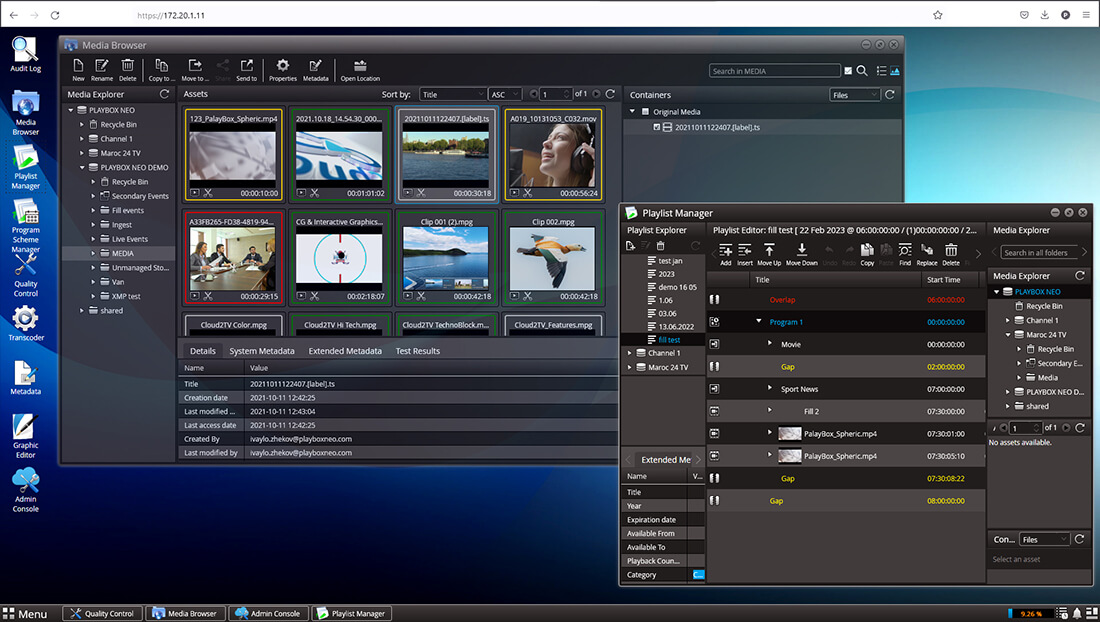
Task: Expand the Sport News playlist row
Action: point(770,388)
